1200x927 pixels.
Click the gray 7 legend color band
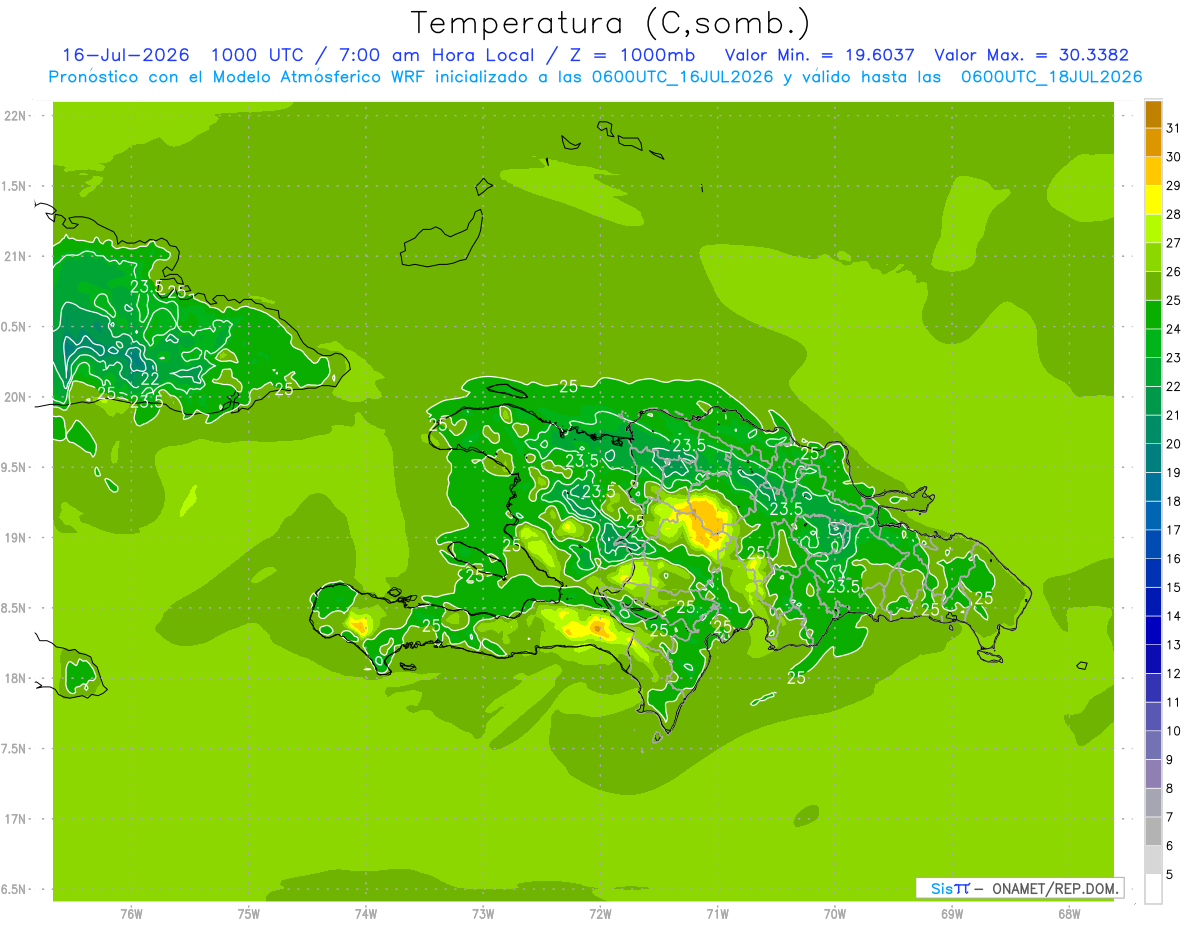click(x=1153, y=803)
